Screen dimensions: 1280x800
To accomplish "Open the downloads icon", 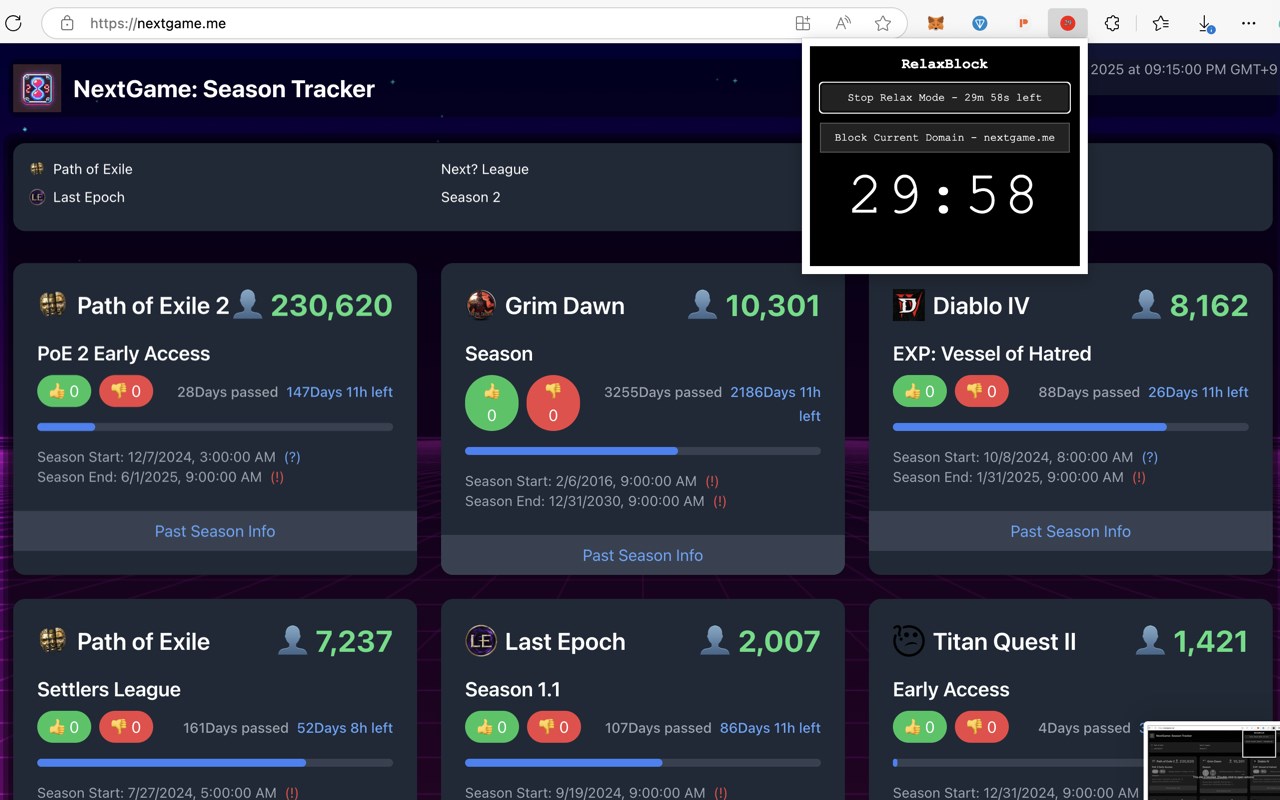I will click(1206, 23).
